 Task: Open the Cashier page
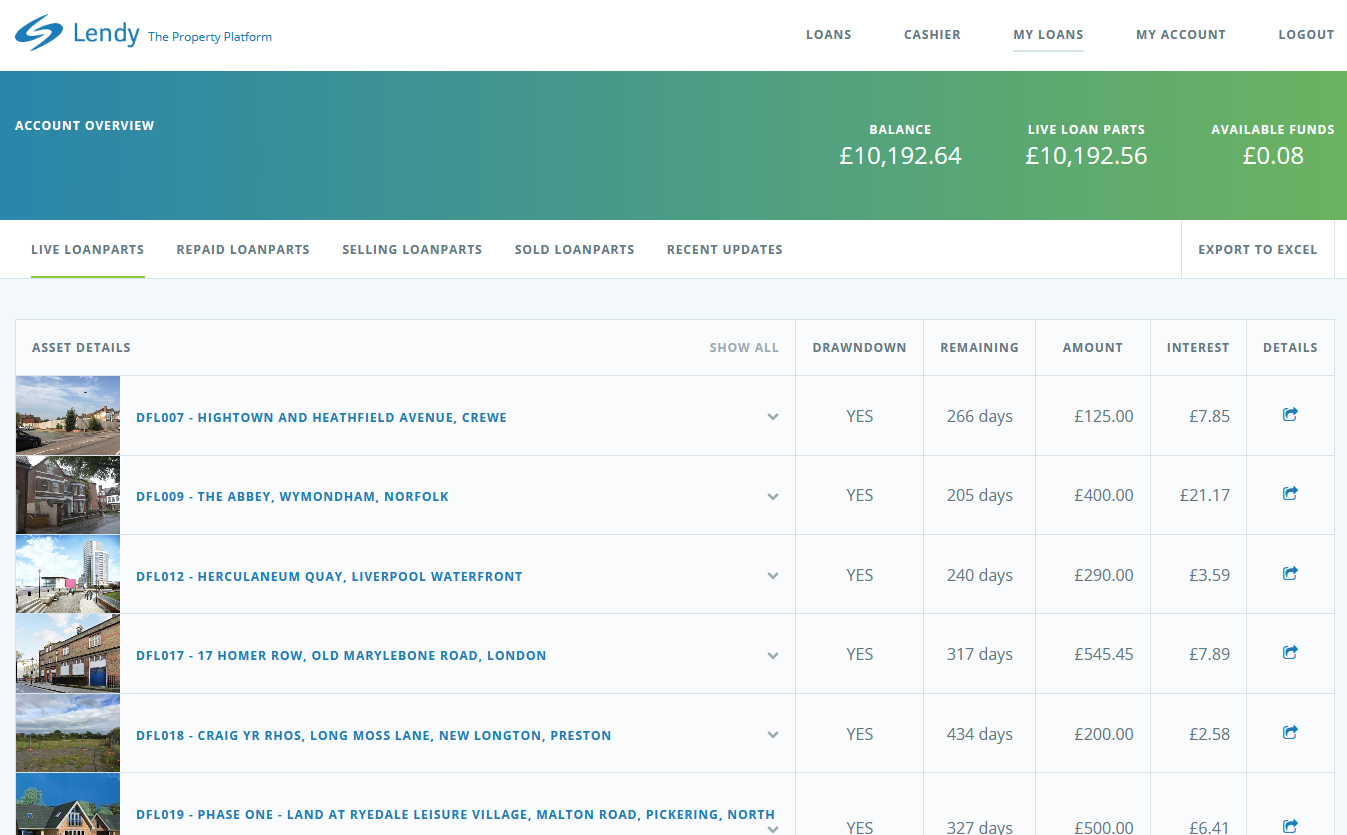(932, 35)
